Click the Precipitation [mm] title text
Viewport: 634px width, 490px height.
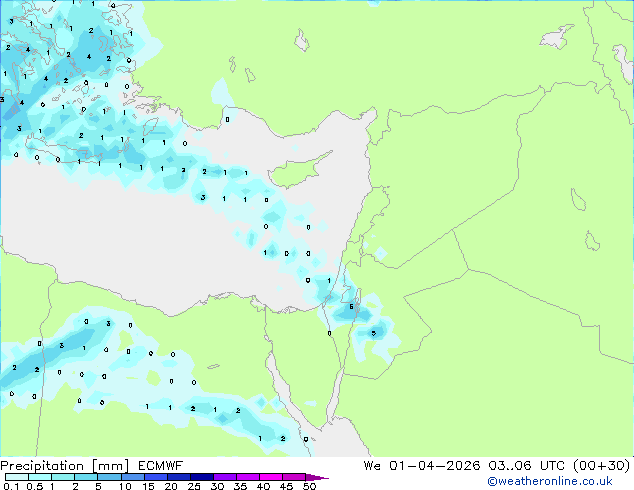pos(65,466)
